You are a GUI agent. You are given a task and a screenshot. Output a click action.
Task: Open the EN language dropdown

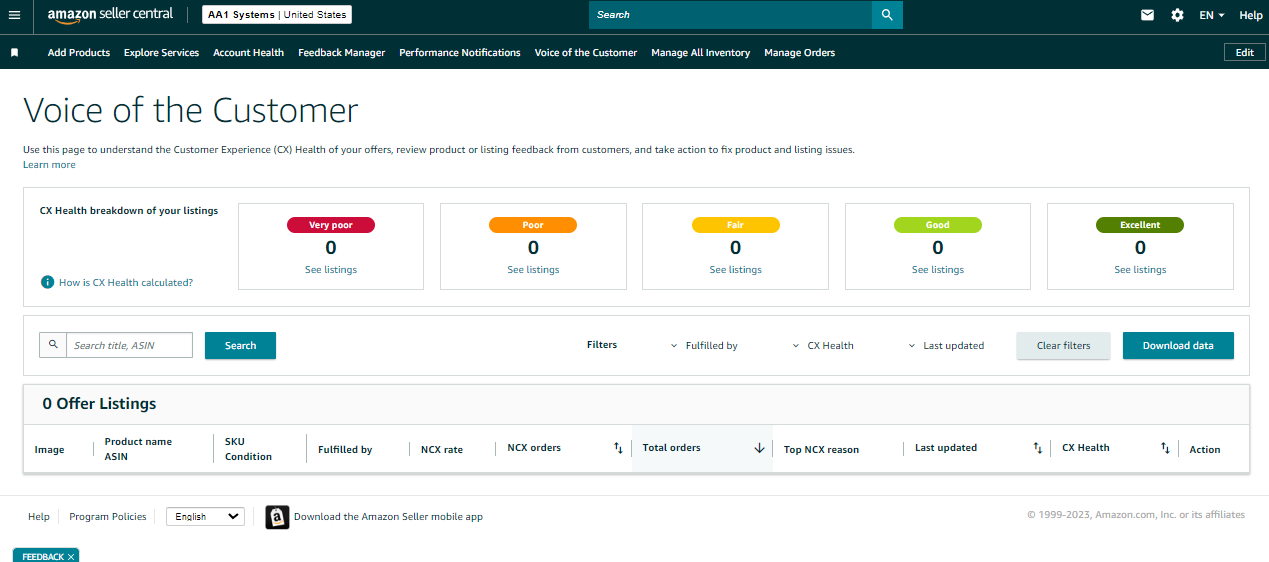[1212, 15]
